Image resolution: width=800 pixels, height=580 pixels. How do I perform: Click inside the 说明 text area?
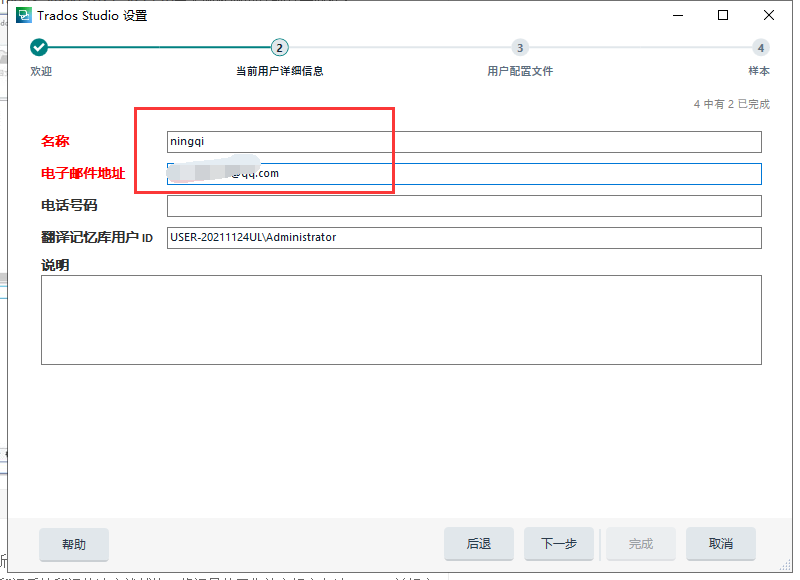coord(401,320)
